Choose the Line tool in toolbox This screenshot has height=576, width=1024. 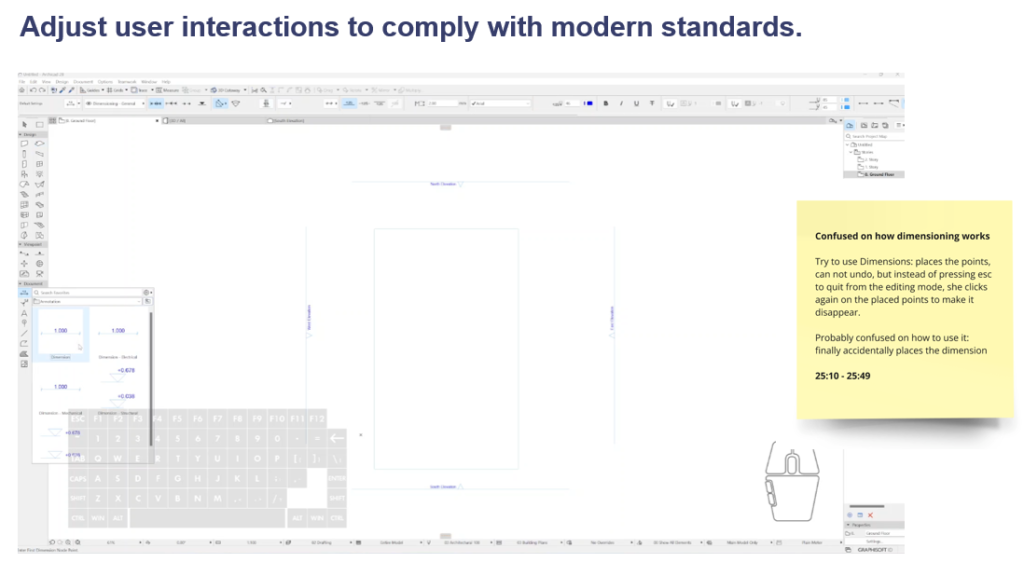[25, 333]
